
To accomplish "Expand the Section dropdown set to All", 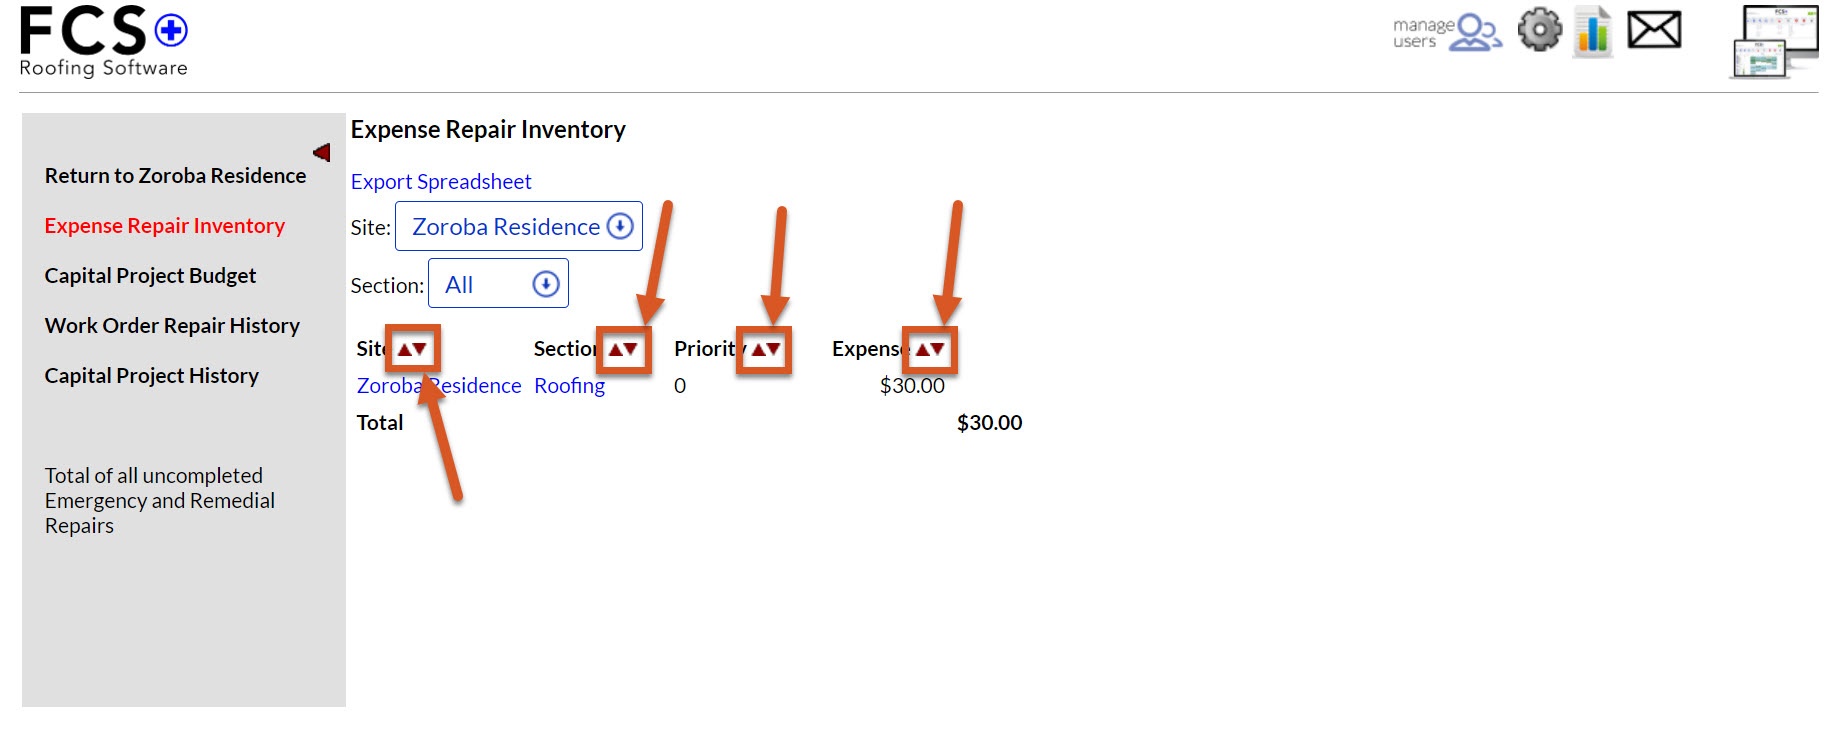I will point(498,283).
